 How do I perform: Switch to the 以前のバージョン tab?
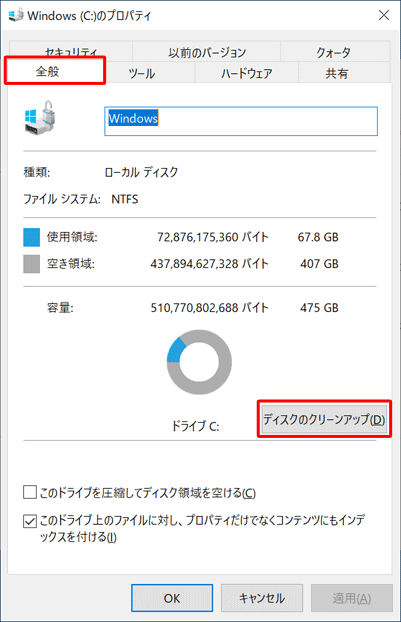[x=207, y=52]
